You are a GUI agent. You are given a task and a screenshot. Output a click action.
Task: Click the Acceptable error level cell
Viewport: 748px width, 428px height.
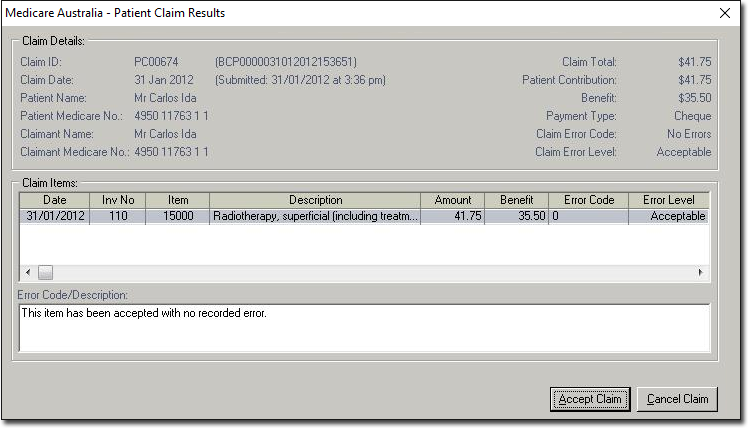coord(668,216)
